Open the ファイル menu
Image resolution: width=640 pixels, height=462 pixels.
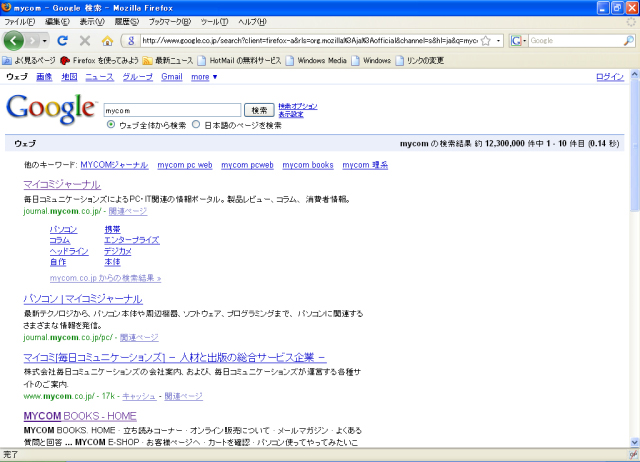tap(20, 22)
